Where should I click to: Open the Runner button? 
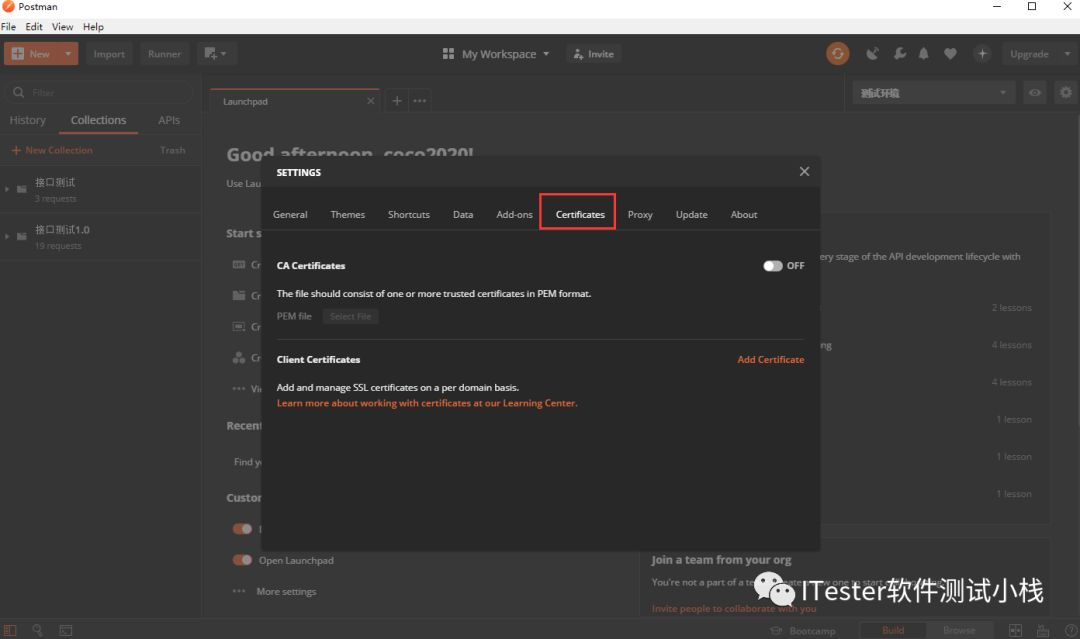(x=164, y=54)
